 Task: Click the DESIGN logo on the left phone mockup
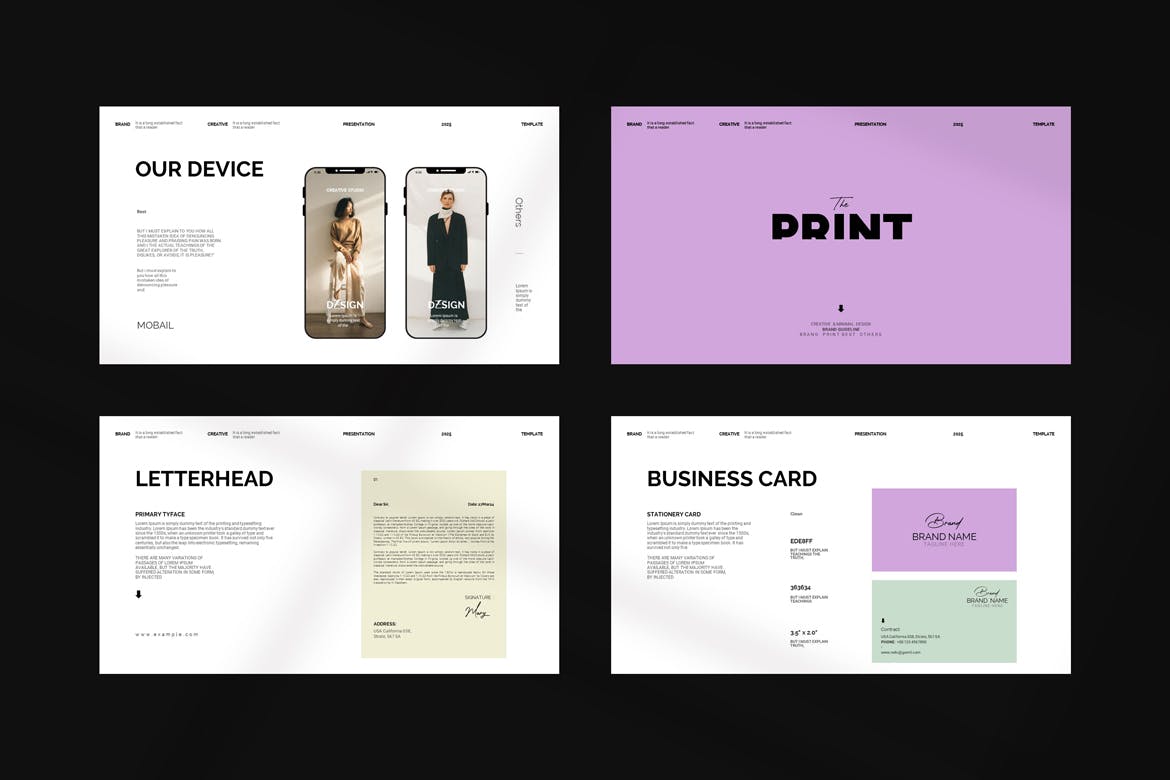345,305
